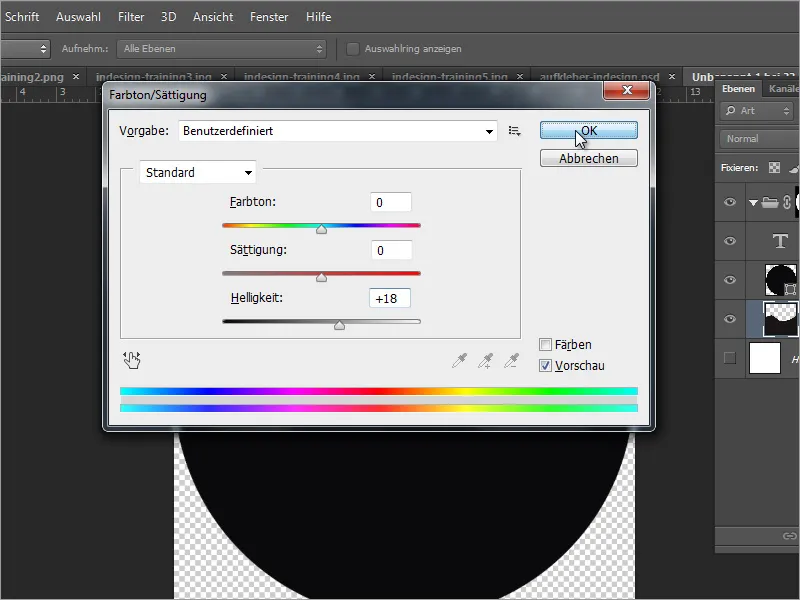Click the search magnifier icon in Ebenen filter
This screenshot has width=800, height=600.
point(731,110)
